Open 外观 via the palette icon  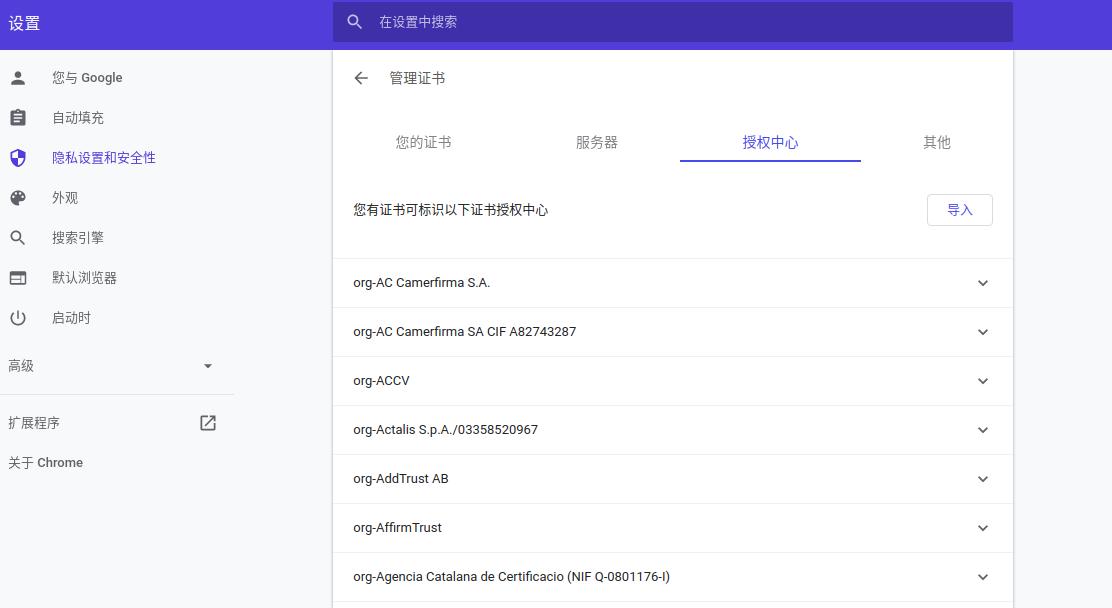click(x=18, y=198)
